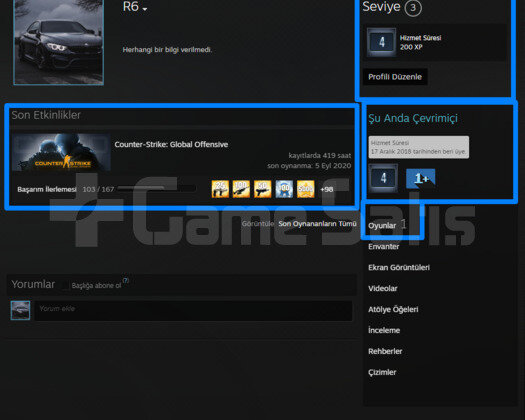Open Ekran Görüntüleri screenshots link
The height and width of the screenshot is (420, 525).
(399, 267)
